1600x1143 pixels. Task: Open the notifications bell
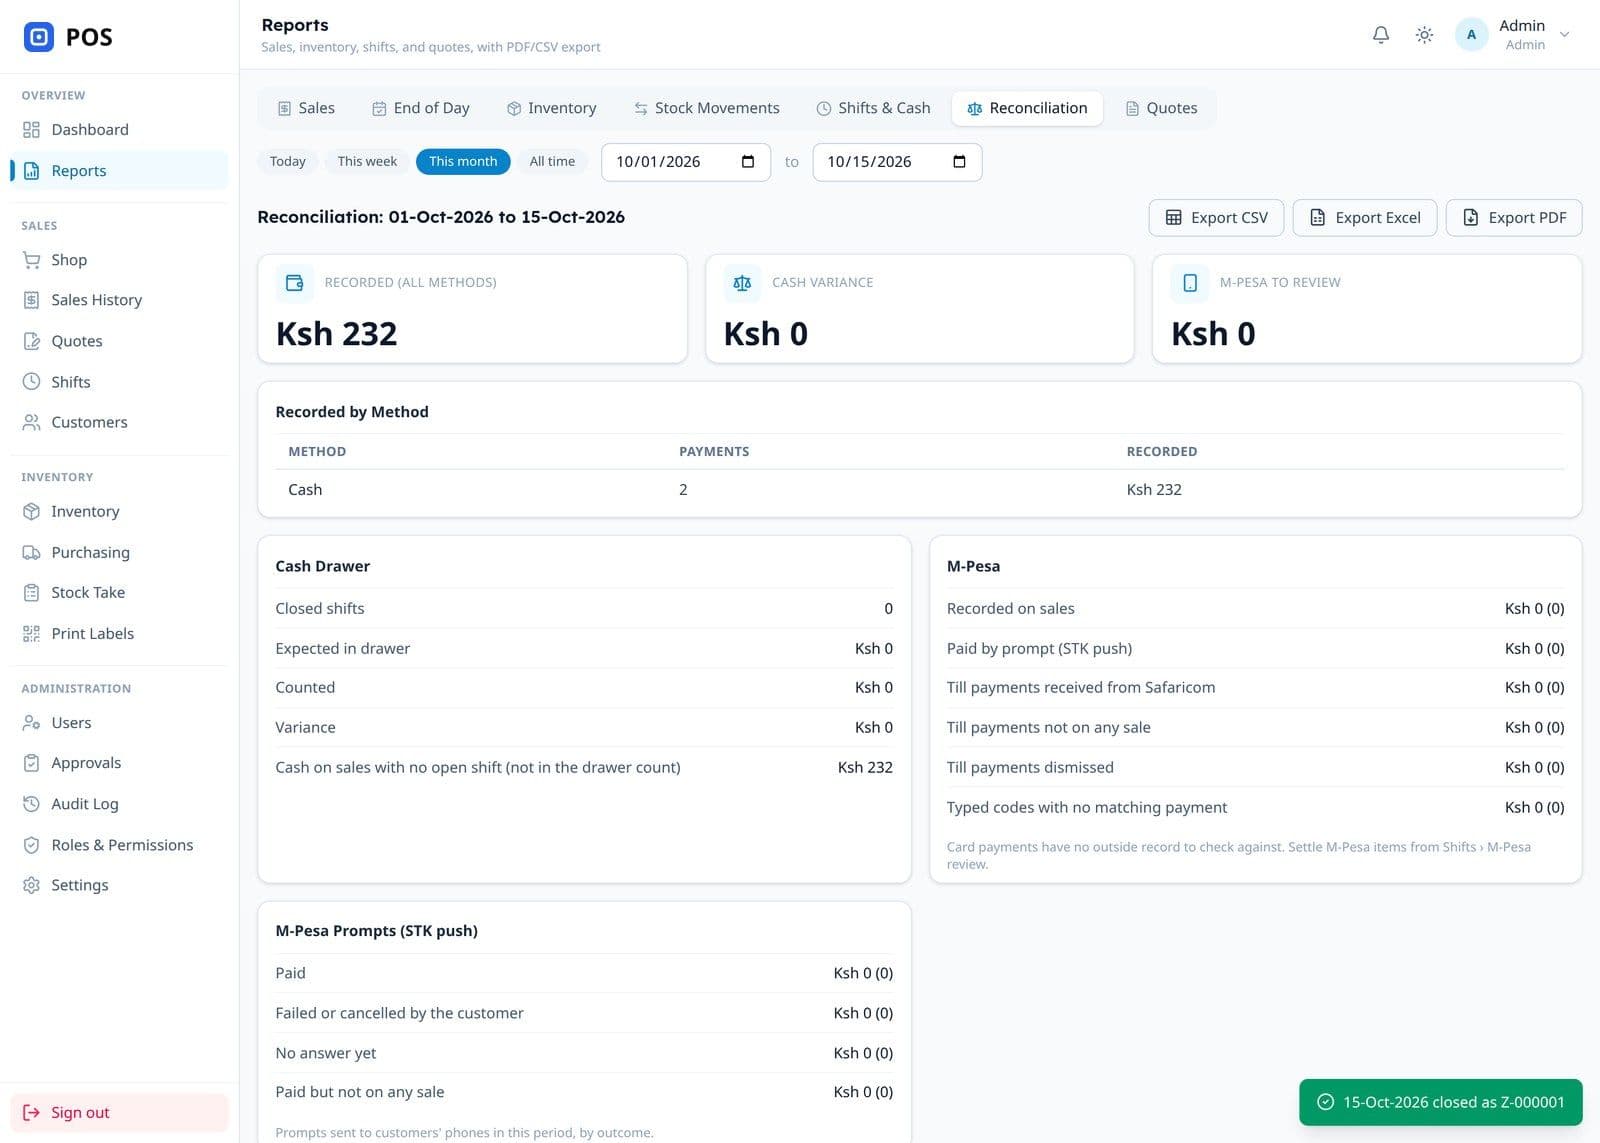coord(1381,35)
